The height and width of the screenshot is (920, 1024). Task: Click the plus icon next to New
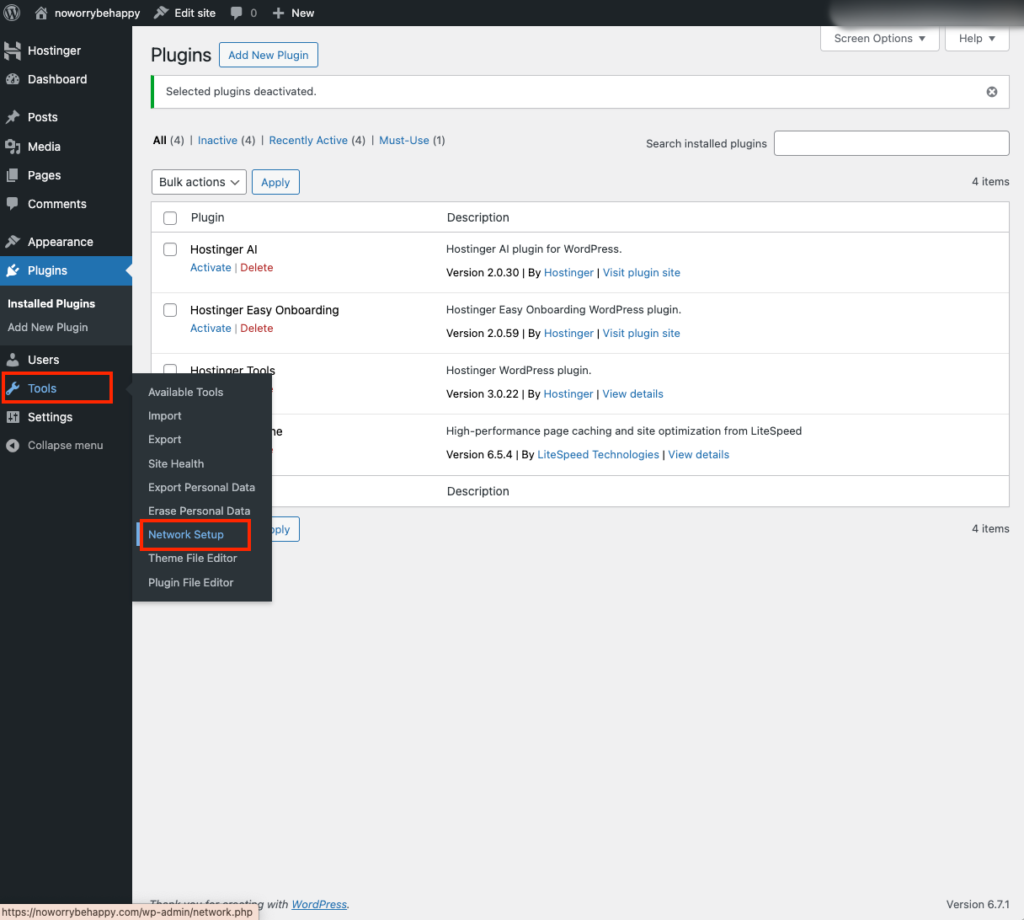coord(278,13)
